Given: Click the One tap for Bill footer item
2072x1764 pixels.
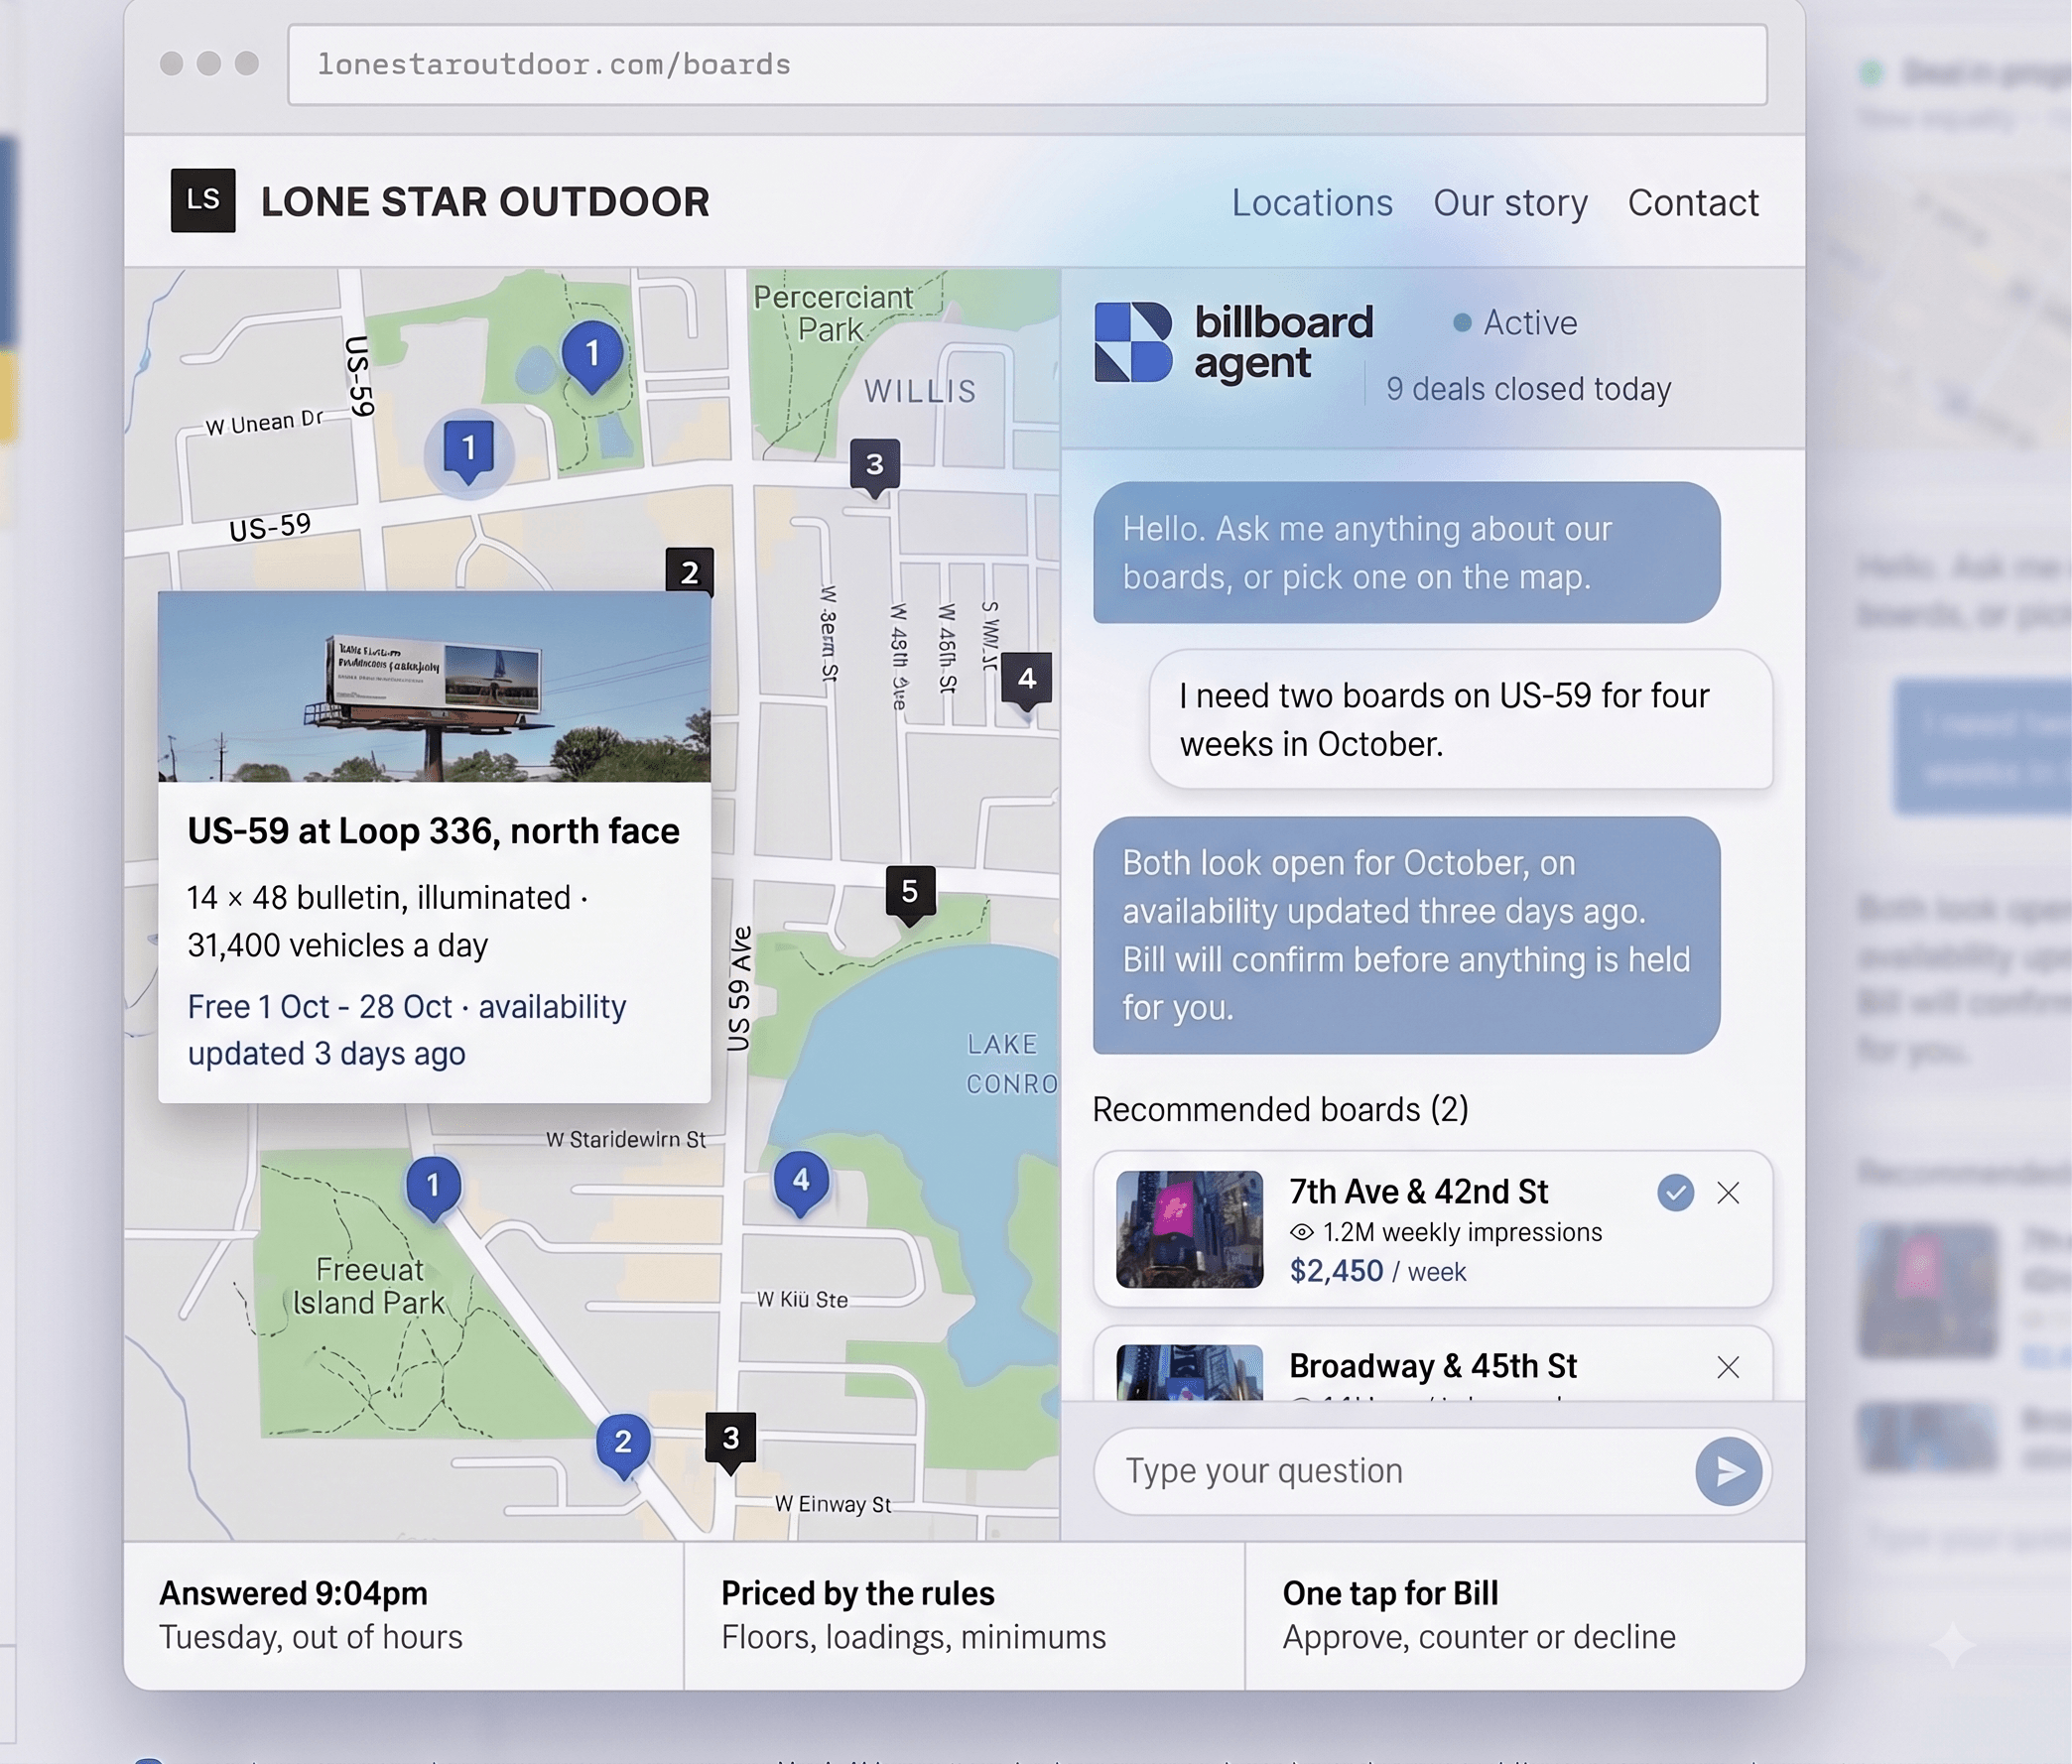Looking at the screenshot, I should tap(1525, 1615).
